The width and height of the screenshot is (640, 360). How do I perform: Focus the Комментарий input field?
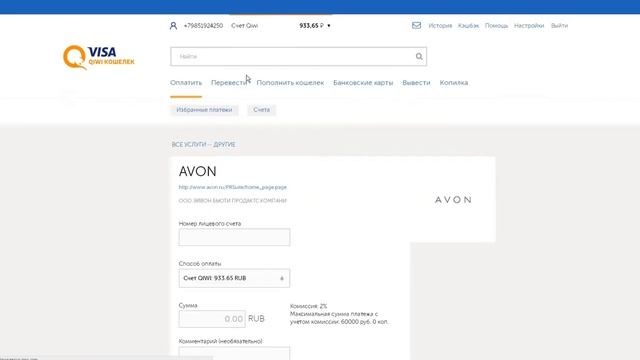click(x=234, y=353)
